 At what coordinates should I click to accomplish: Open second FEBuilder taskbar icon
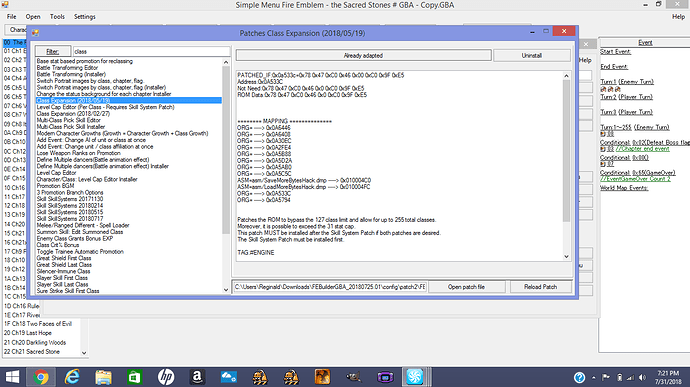pyautogui.click(x=291, y=377)
